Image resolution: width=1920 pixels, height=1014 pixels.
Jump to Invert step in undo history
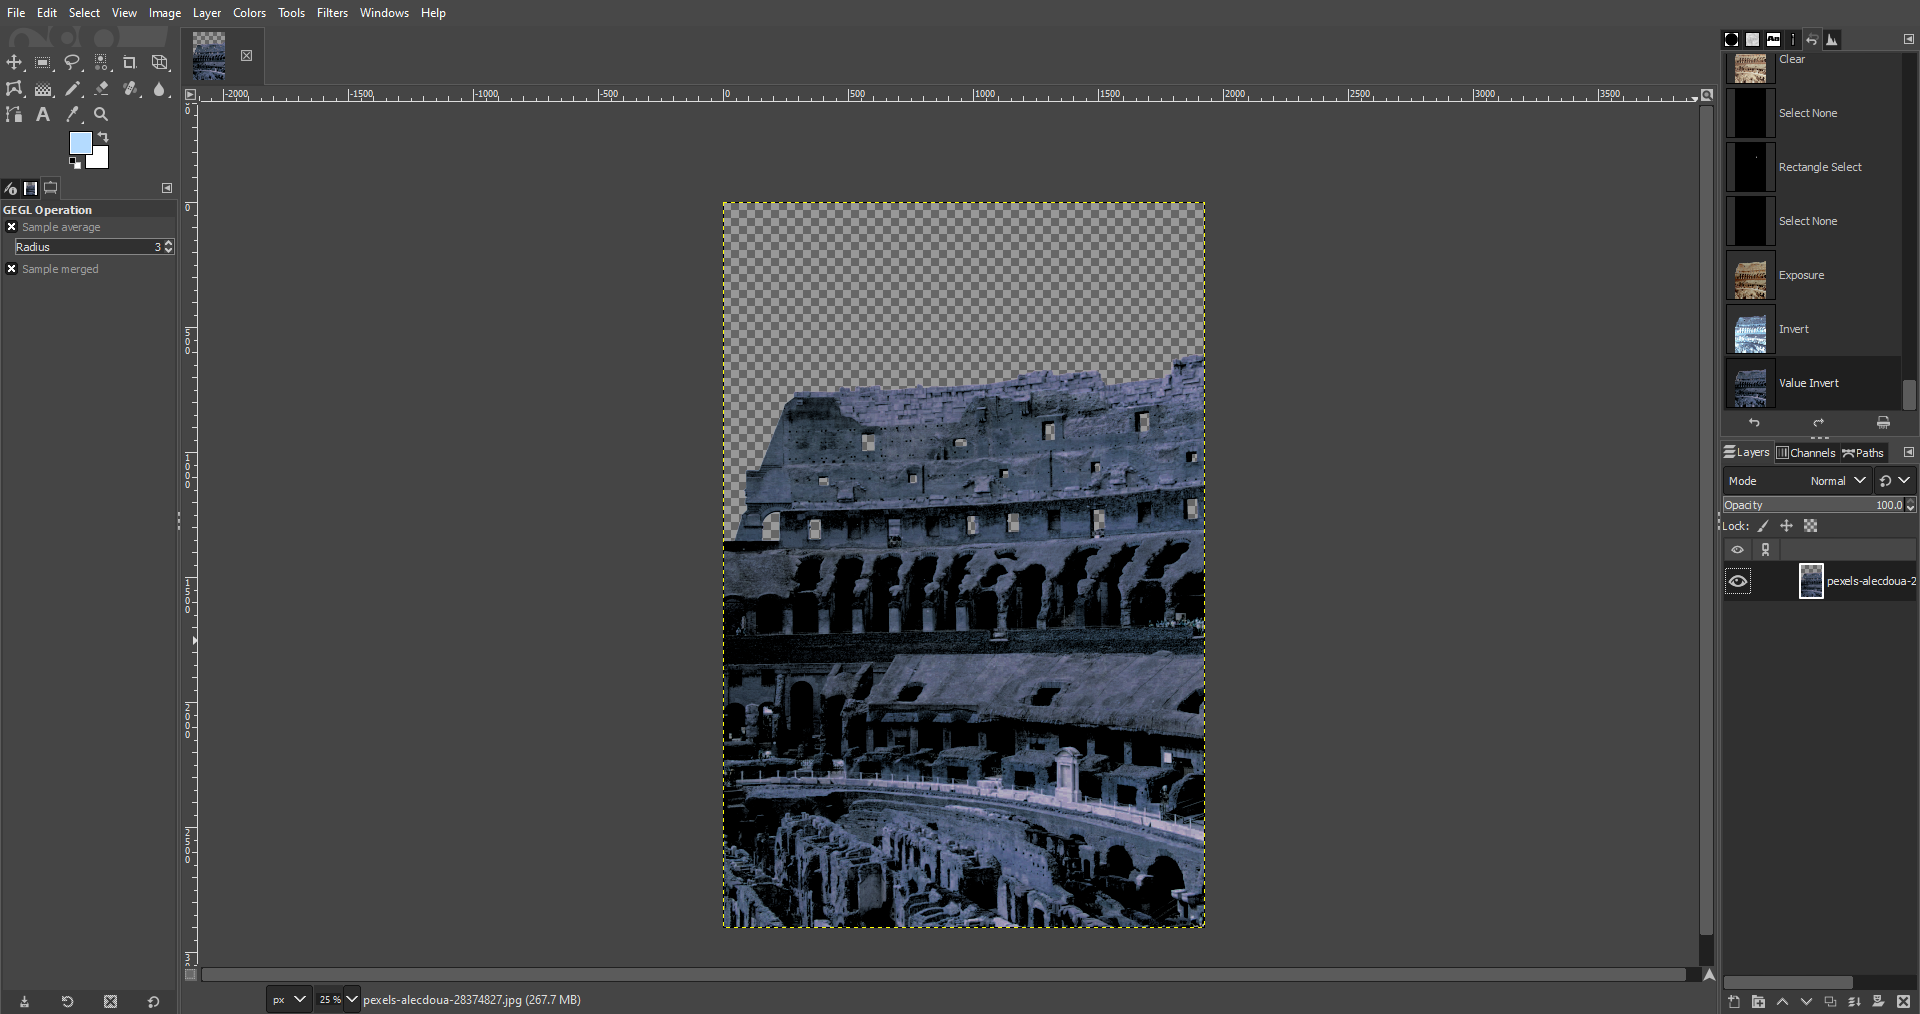pos(1812,329)
